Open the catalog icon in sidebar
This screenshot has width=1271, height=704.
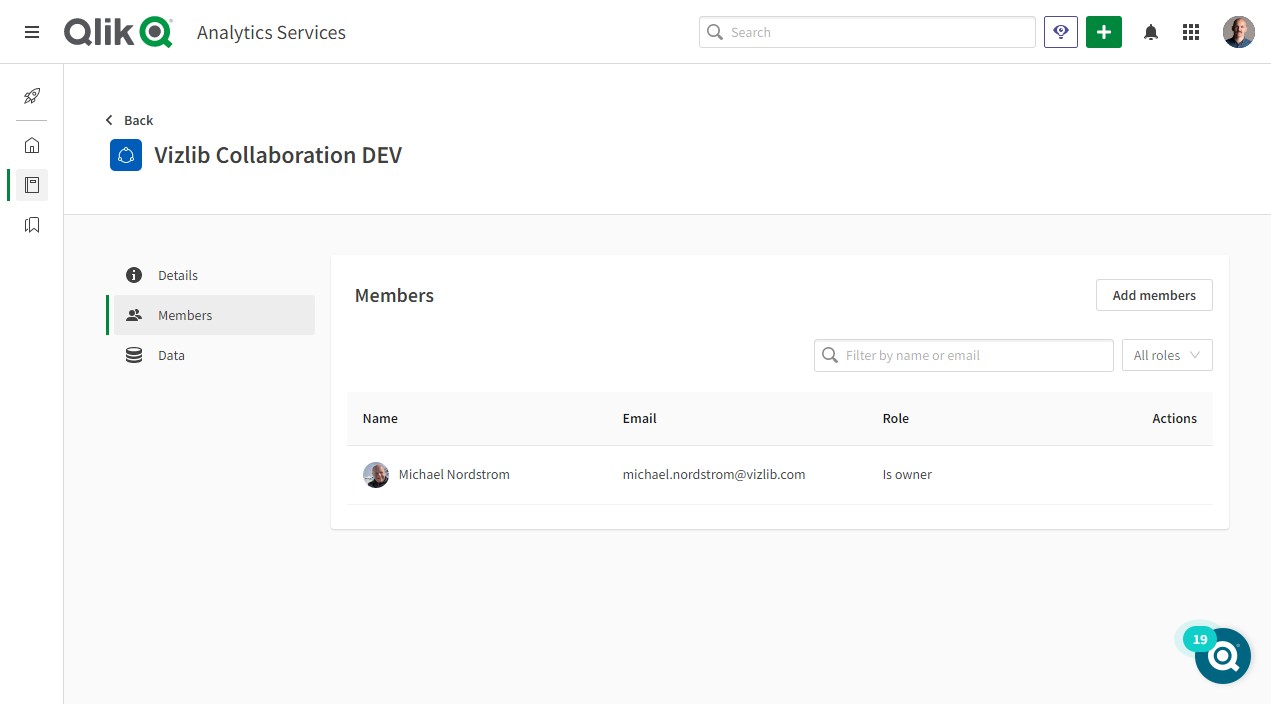(x=32, y=185)
